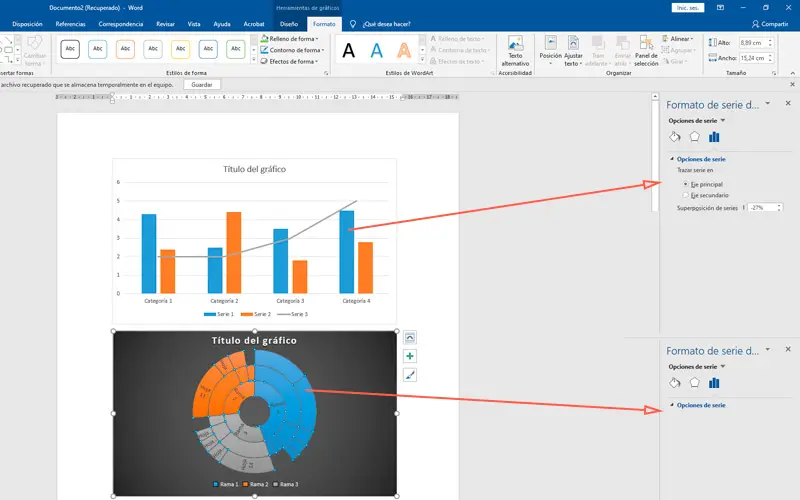Viewport: 800px width, 500px height.
Task: Close the lower Formato de serie pane
Action: point(788,349)
